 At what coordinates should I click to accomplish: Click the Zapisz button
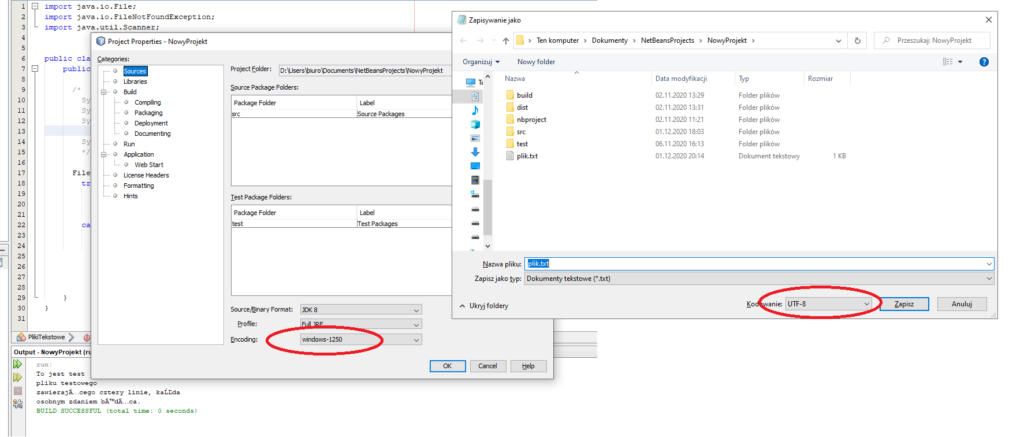(x=903, y=304)
